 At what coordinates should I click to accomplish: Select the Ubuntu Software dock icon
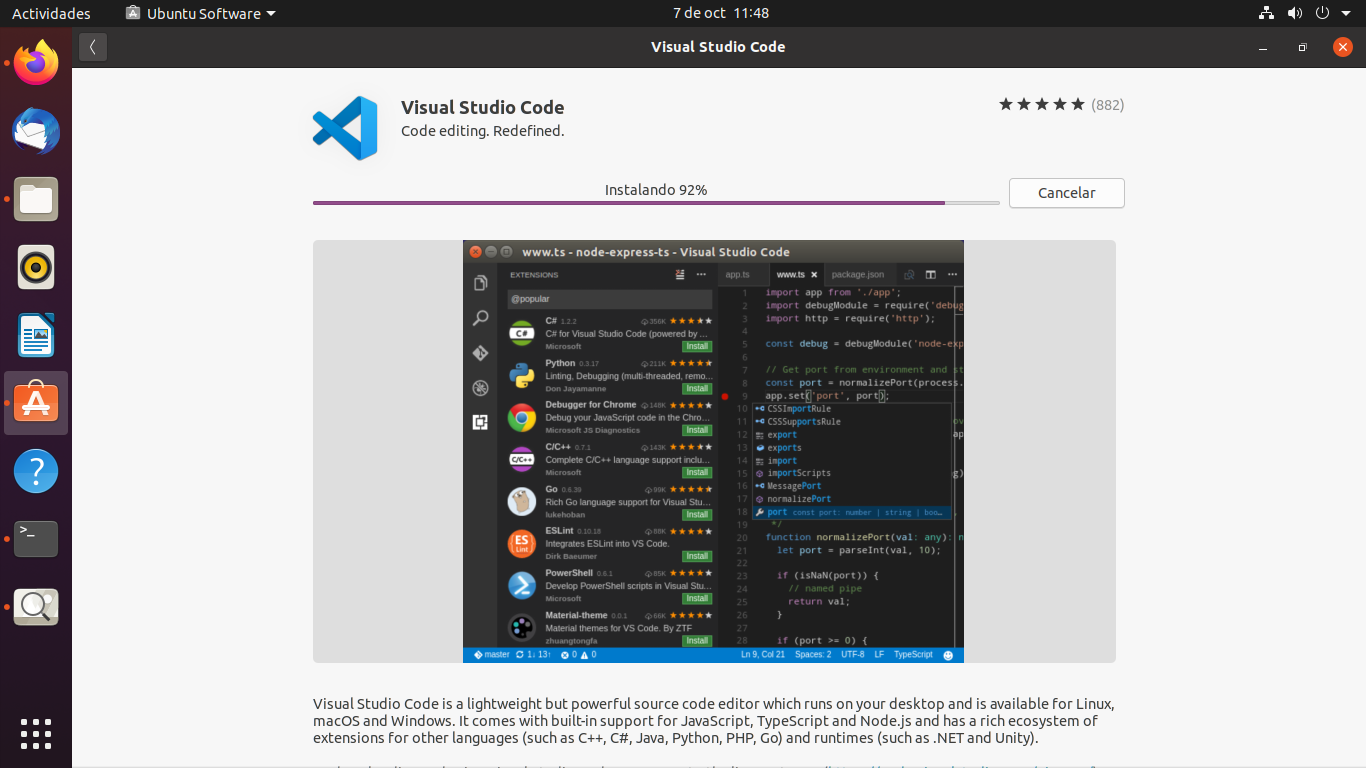point(36,403)
